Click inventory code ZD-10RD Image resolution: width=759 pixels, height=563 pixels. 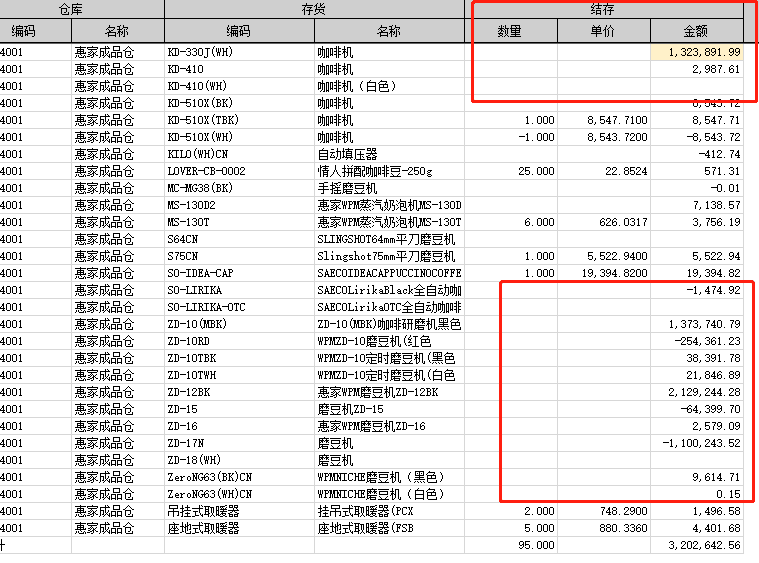[239, 341]
